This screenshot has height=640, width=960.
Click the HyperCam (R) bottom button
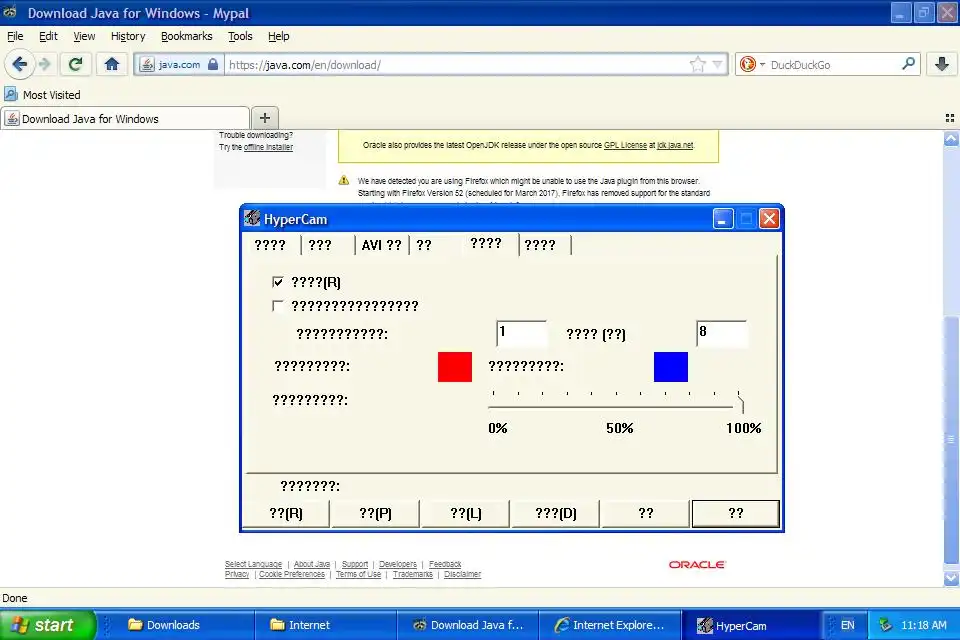coord(286,513)
